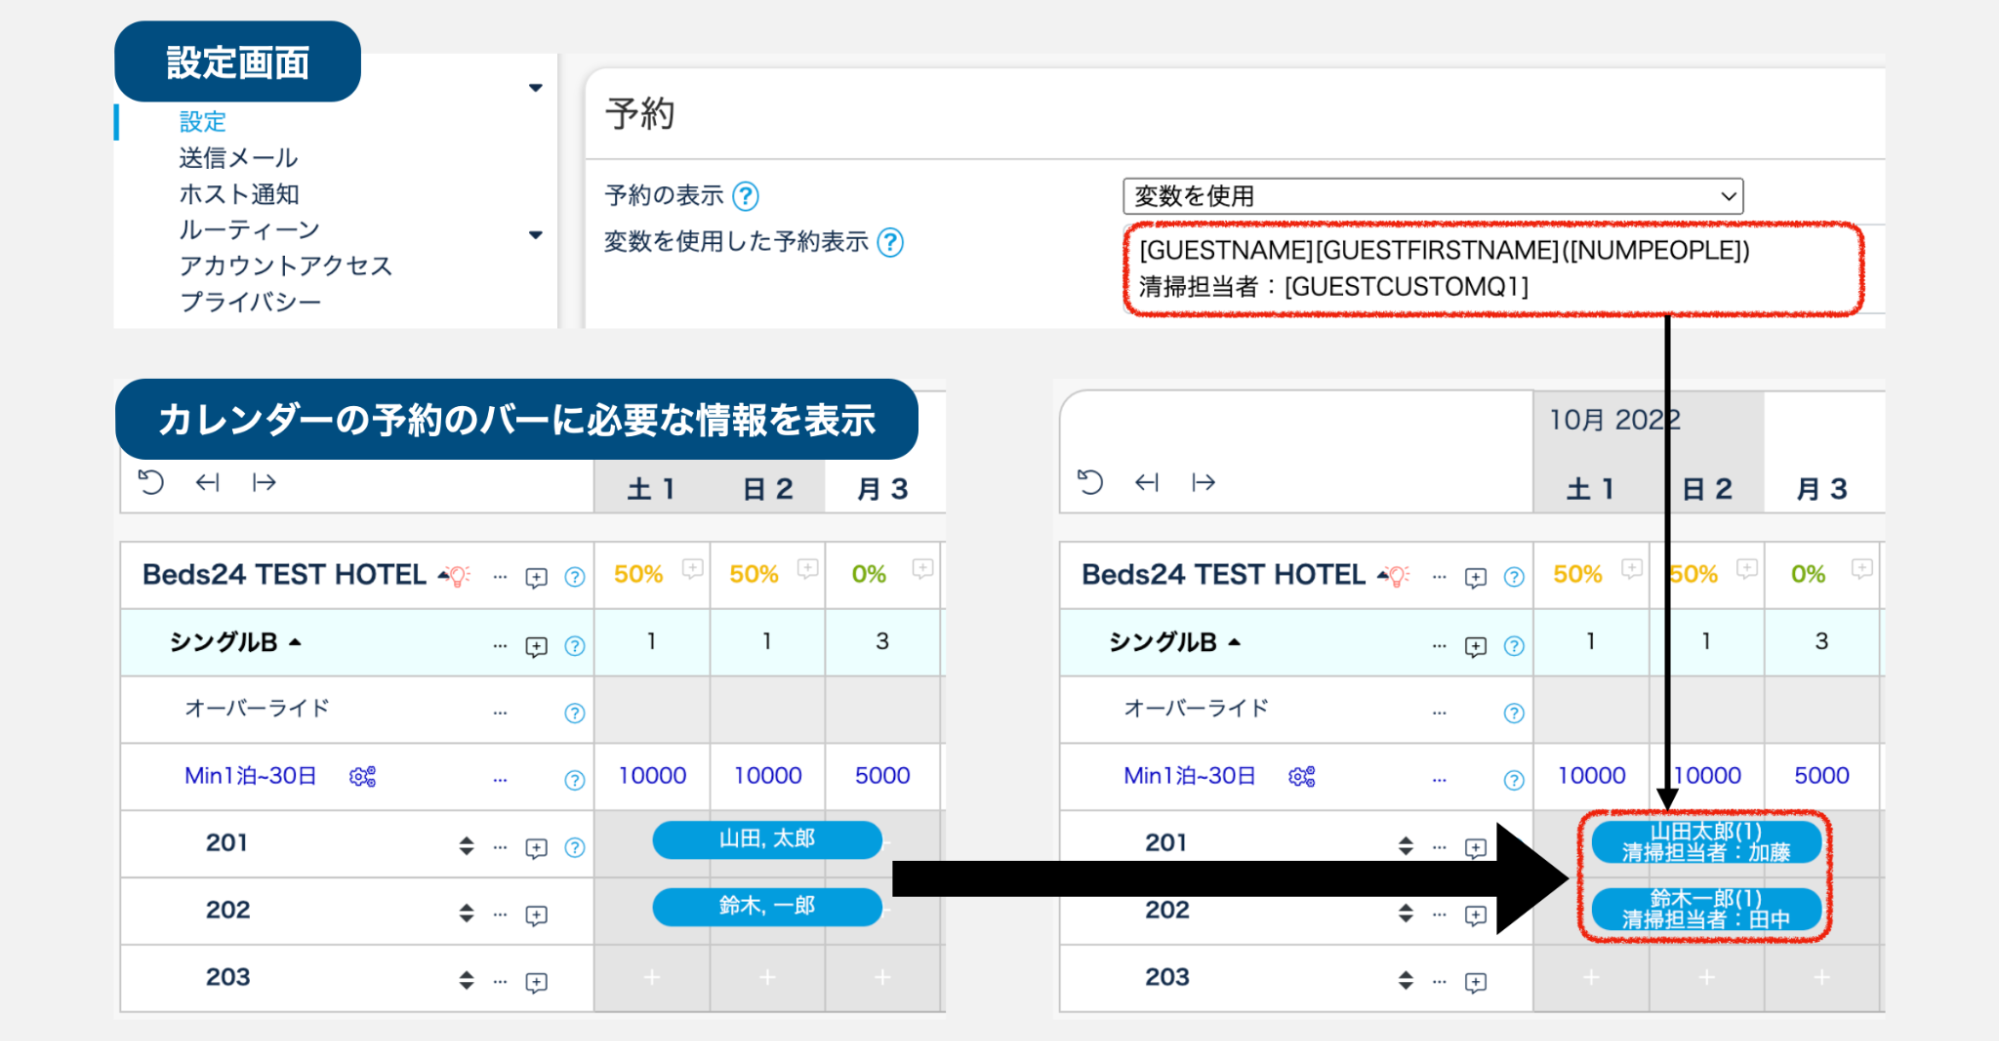Jump to next dates in left calendar
Viewport: 1999px width, 1042px height.
point(264,483)
